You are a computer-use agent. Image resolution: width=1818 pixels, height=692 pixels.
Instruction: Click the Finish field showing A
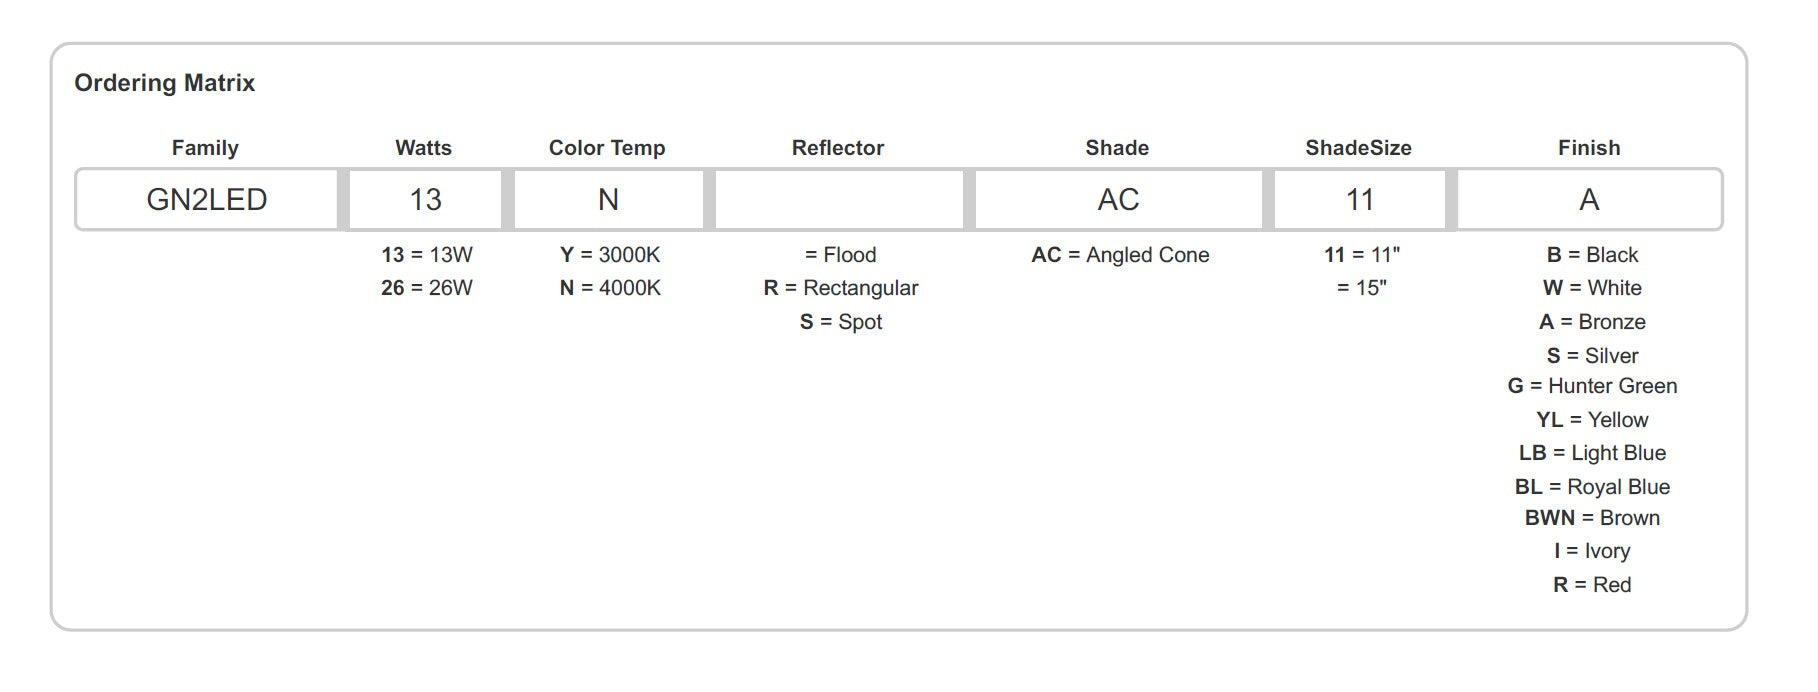[1589, 200]
